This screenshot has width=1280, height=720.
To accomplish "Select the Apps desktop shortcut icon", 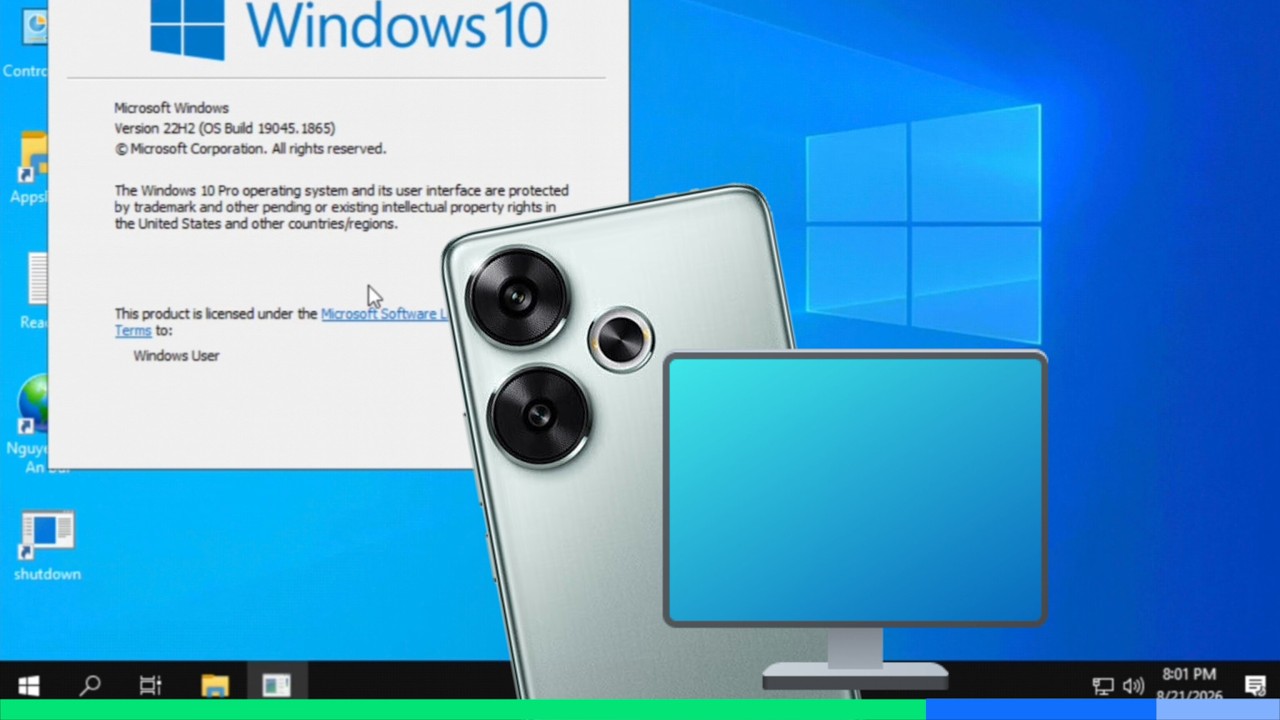I will pyautogui.click(x=30, y=168).
